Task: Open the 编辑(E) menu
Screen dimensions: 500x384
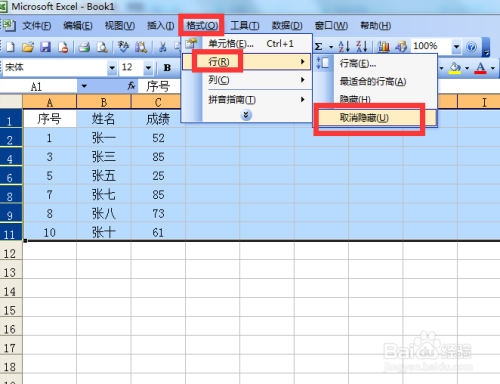Action: pyautogui.click(x=78, y=26)
